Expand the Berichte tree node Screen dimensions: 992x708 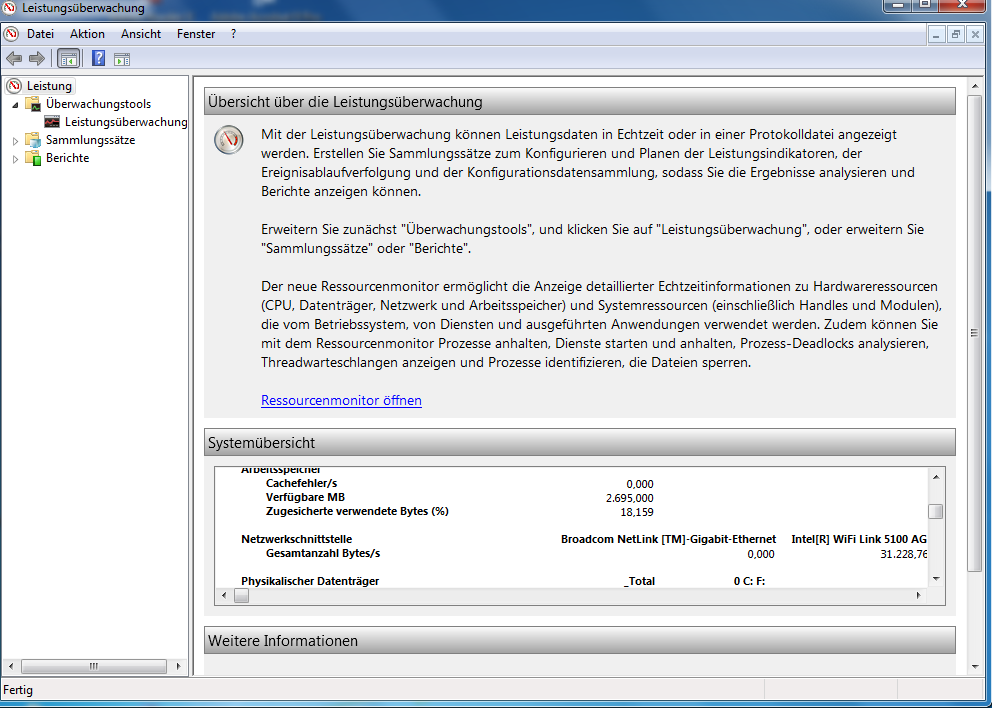(x=16, y=157)
